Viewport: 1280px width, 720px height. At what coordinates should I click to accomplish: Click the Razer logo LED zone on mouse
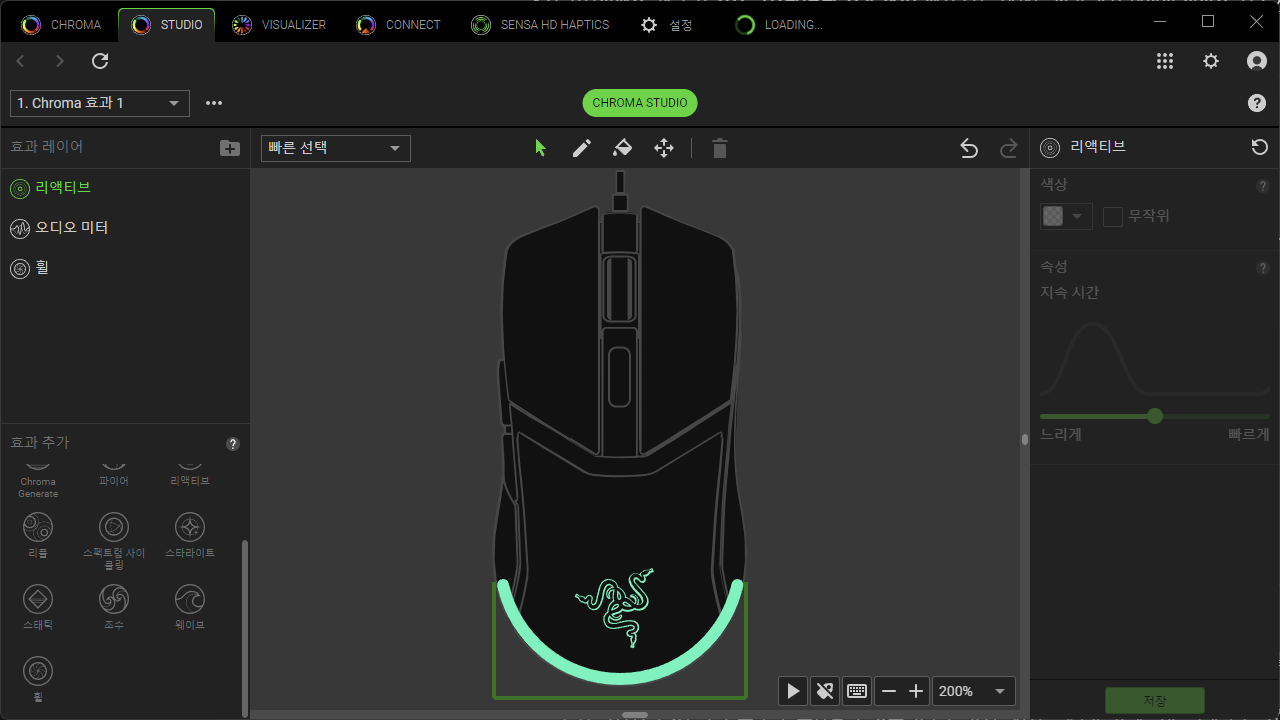(x=615, y=606)
